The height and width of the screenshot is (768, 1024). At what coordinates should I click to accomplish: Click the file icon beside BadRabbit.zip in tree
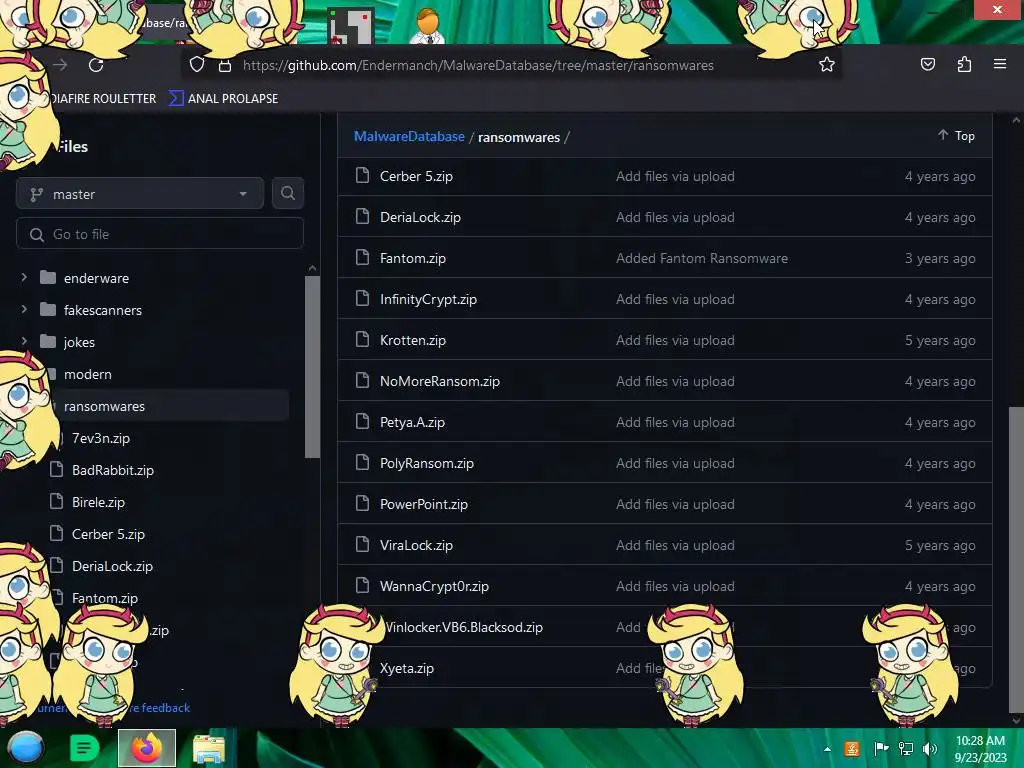click(x=57, y=470)
